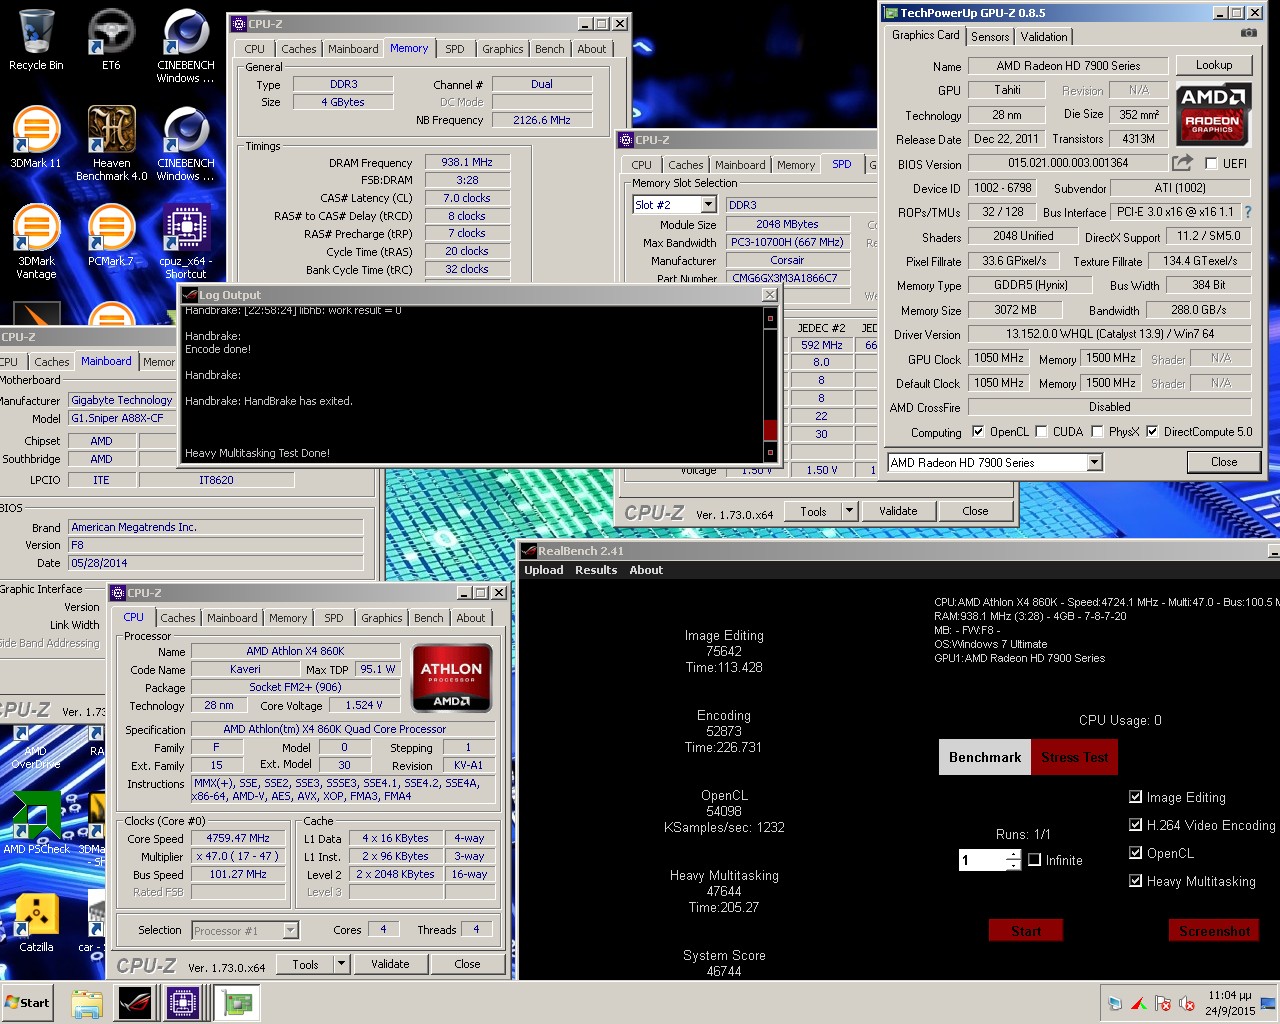Open Bench tab in CPU-Z Memory window
Image resolution: width=1280 pixels, height=1024 pixels.
549,49
